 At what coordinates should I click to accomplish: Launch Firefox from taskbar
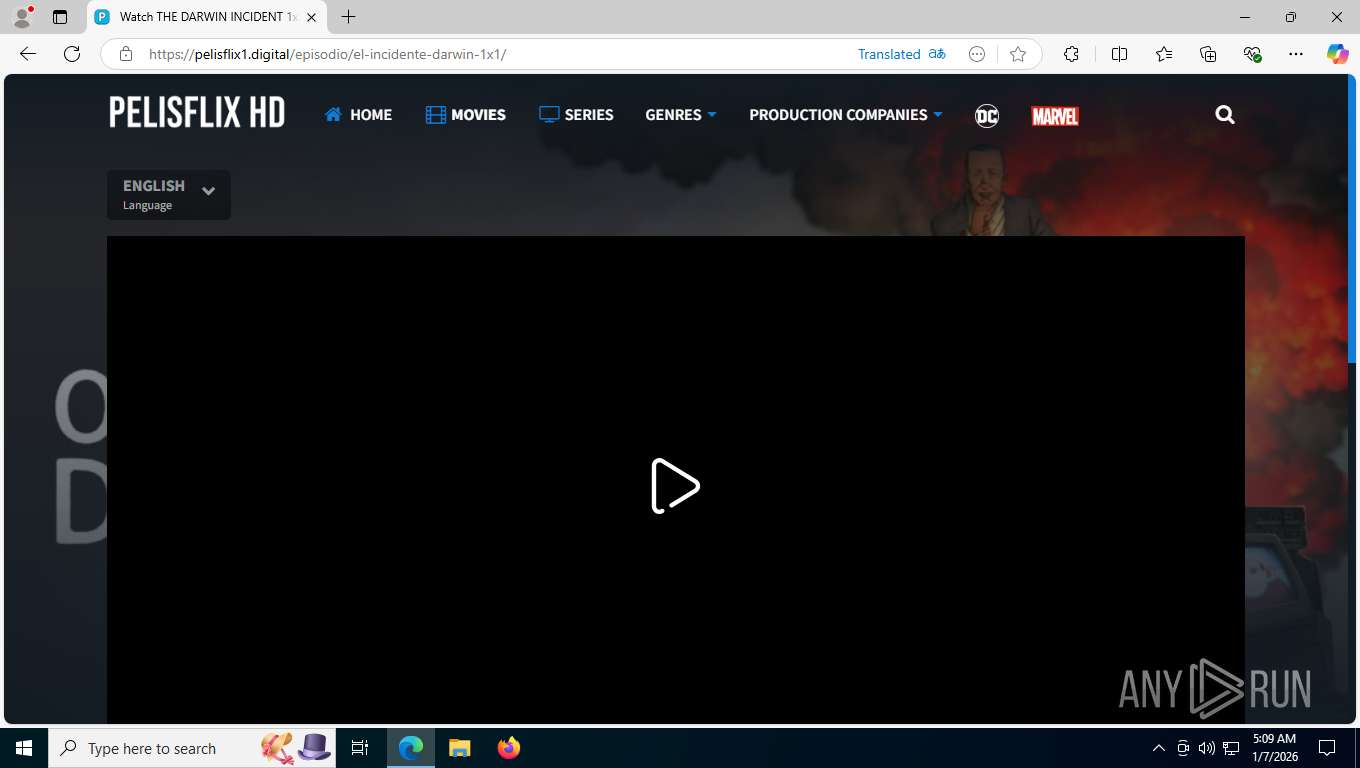508,748
